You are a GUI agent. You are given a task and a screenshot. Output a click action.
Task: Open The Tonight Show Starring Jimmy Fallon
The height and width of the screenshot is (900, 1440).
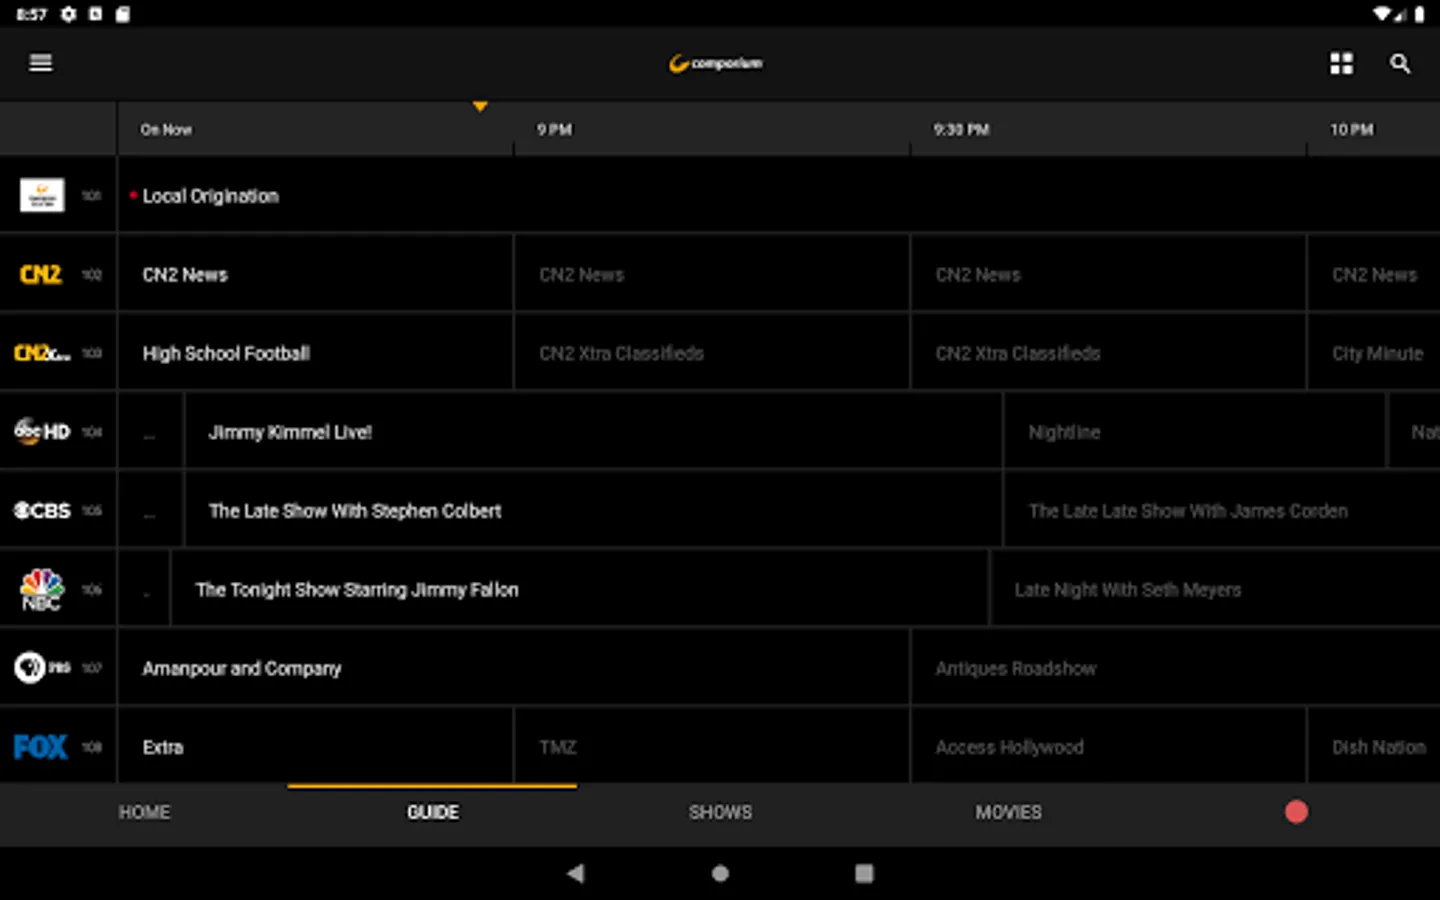pos(580,589)
